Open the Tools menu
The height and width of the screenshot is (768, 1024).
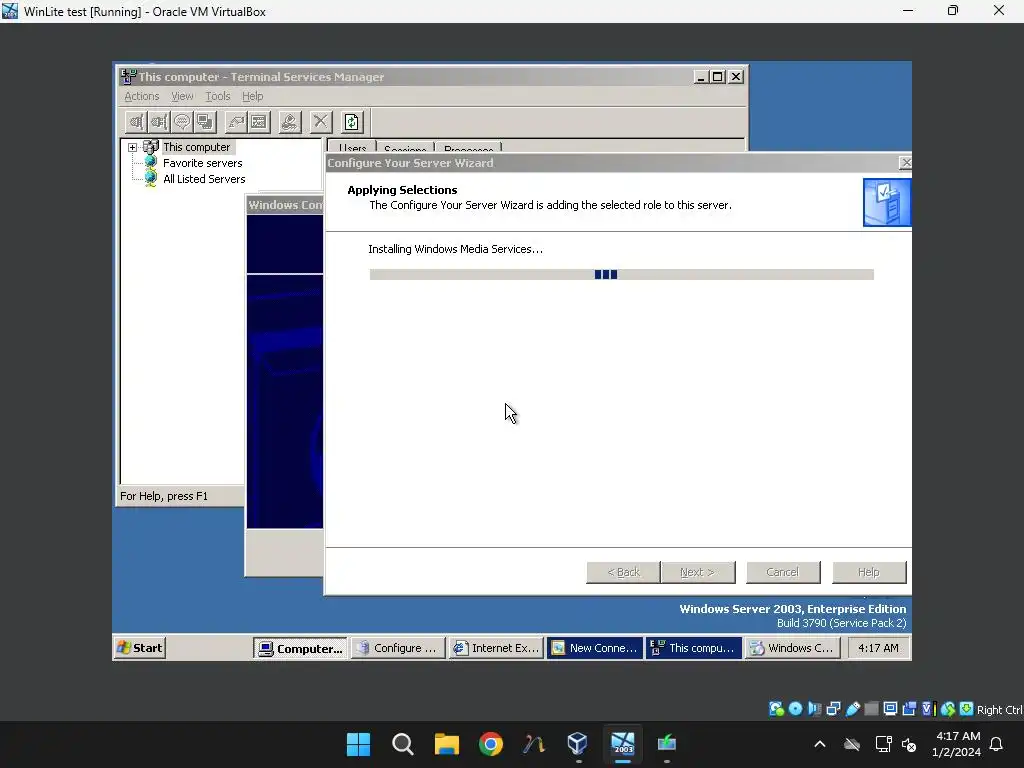(x=217, y=96)
